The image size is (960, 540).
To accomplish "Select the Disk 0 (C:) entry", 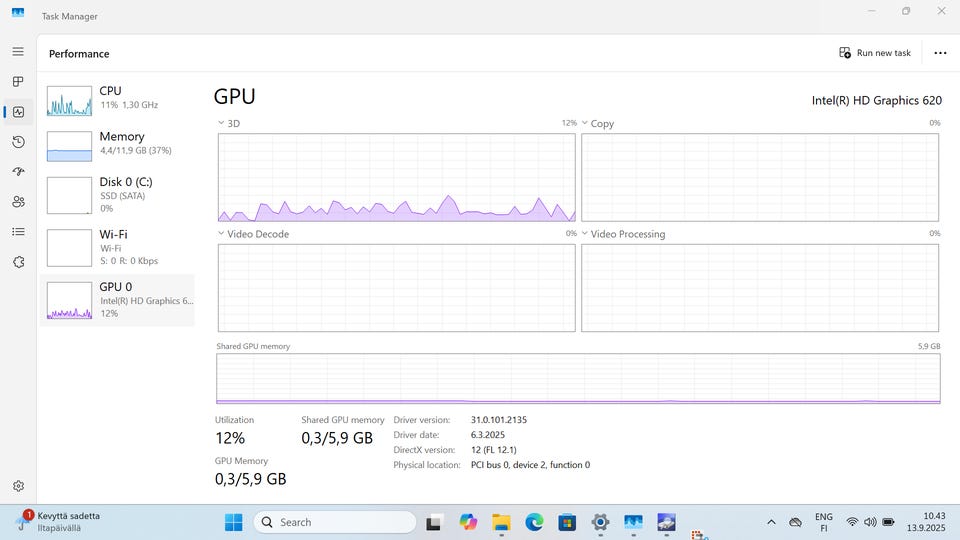I will click(x=118, y=195).
